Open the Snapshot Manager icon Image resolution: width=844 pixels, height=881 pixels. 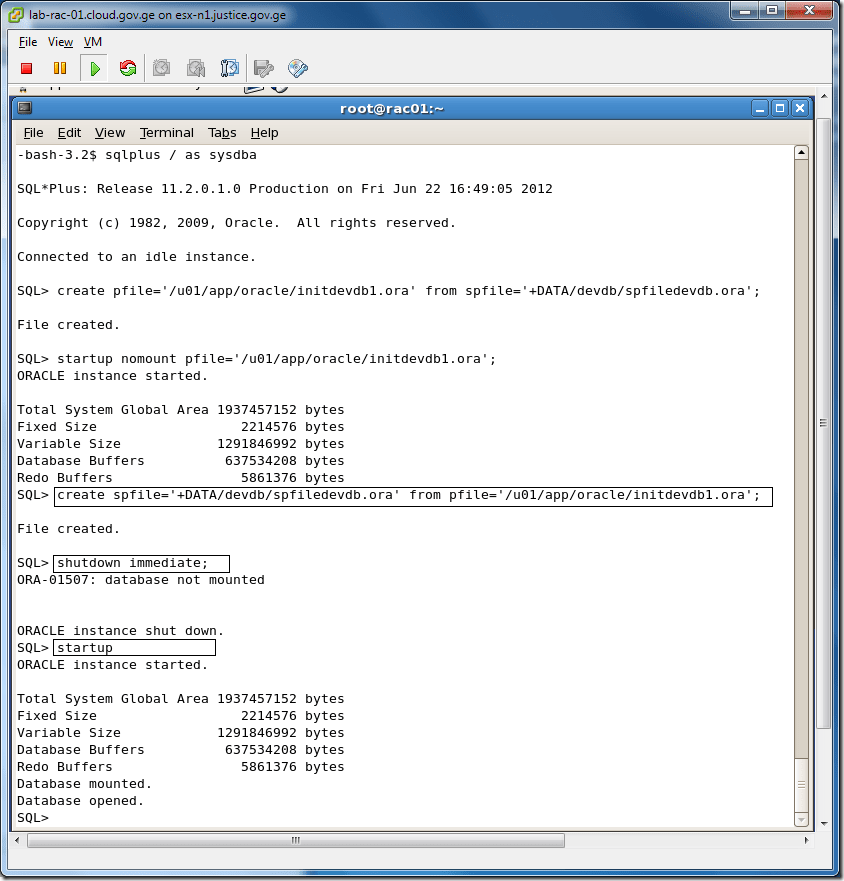[230, 68]
